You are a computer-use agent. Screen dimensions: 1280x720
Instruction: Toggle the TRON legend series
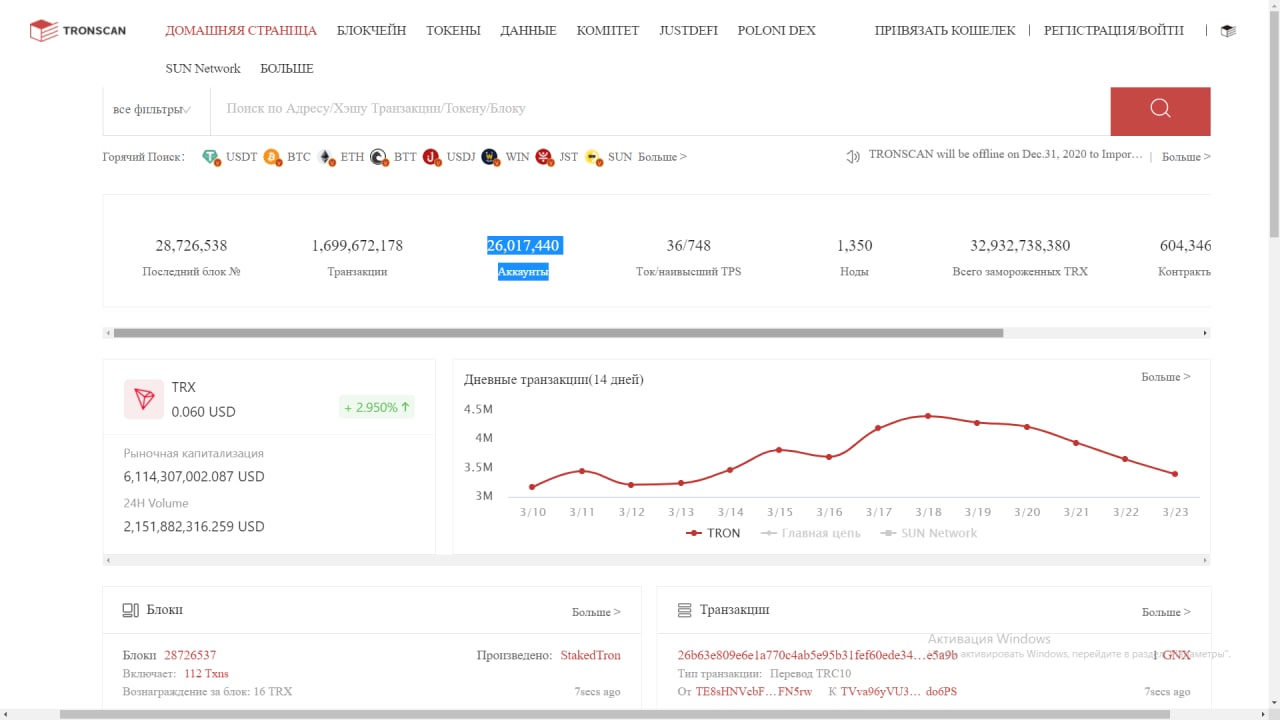pyautogui.click(x=713, y=533)
